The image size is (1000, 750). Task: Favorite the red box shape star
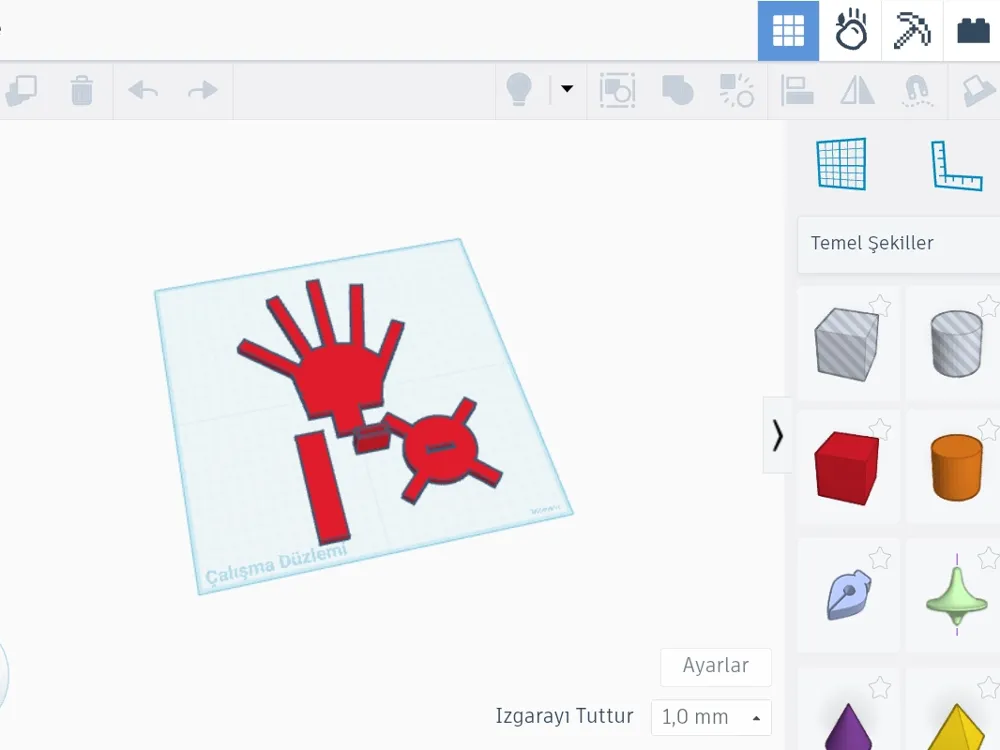[x=880, y=430]
